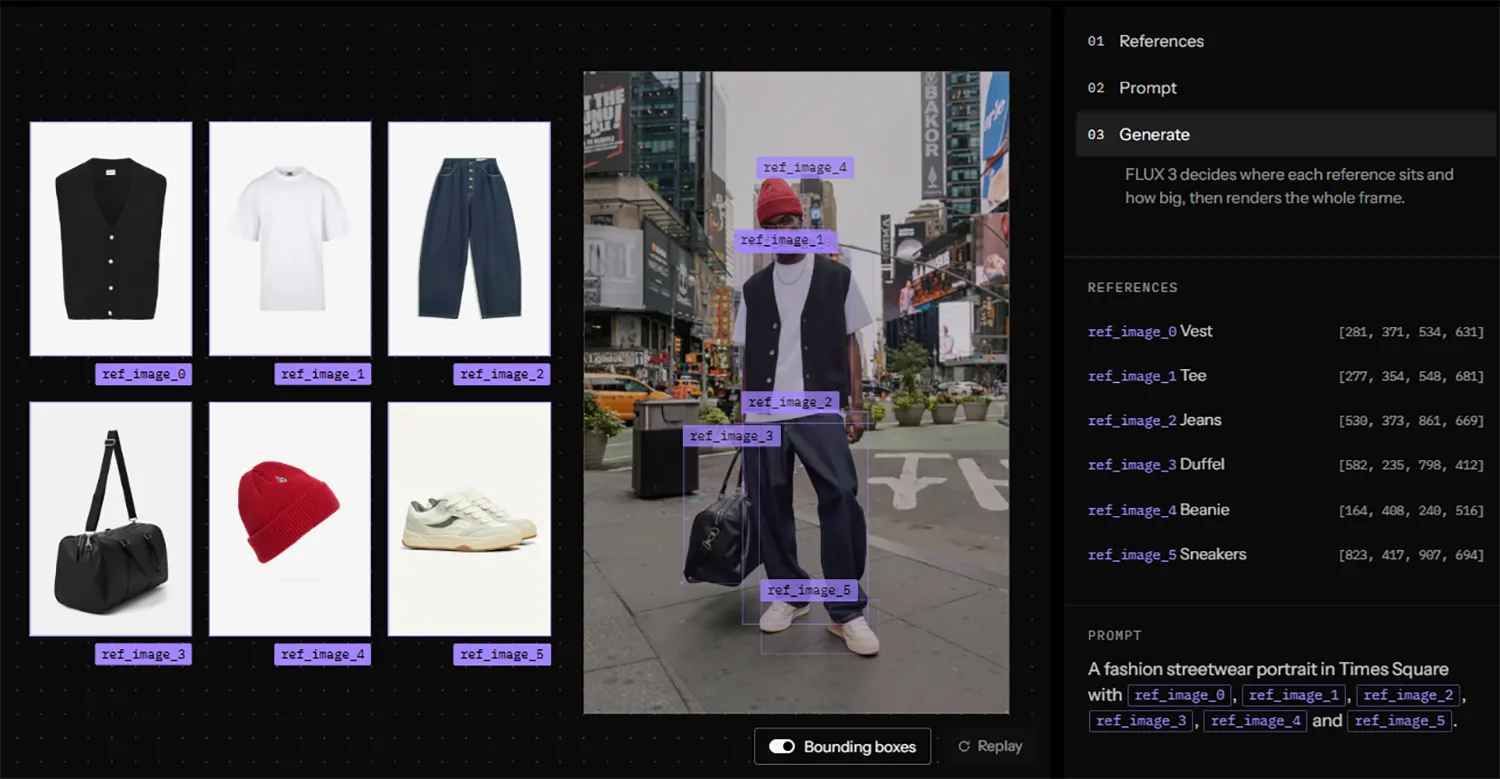This screenshot has width=1500, height=779.
Task: Click the ref_image_5 chip in the prompt
Action: click(x=1399, y=721)
